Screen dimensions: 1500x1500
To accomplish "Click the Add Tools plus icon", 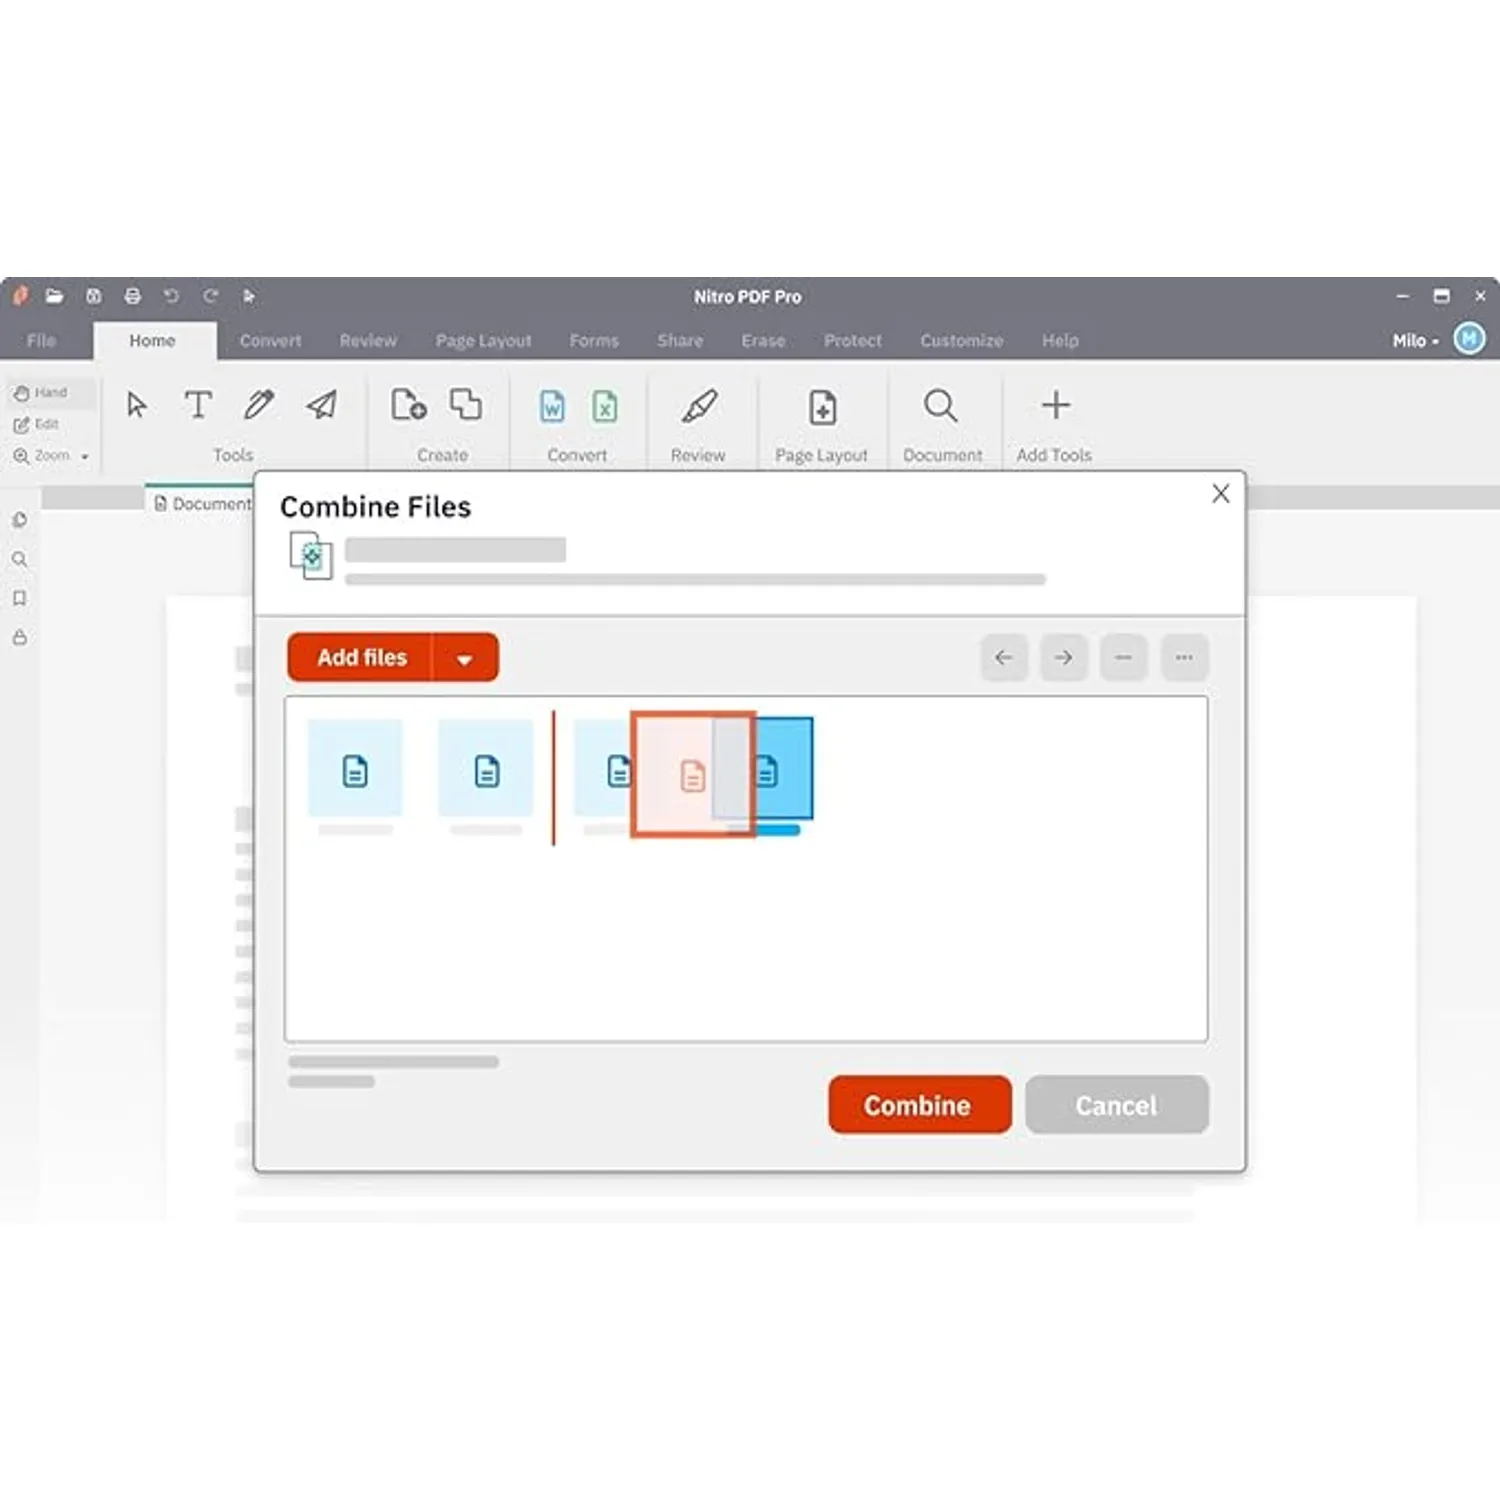I will 1055,405.
